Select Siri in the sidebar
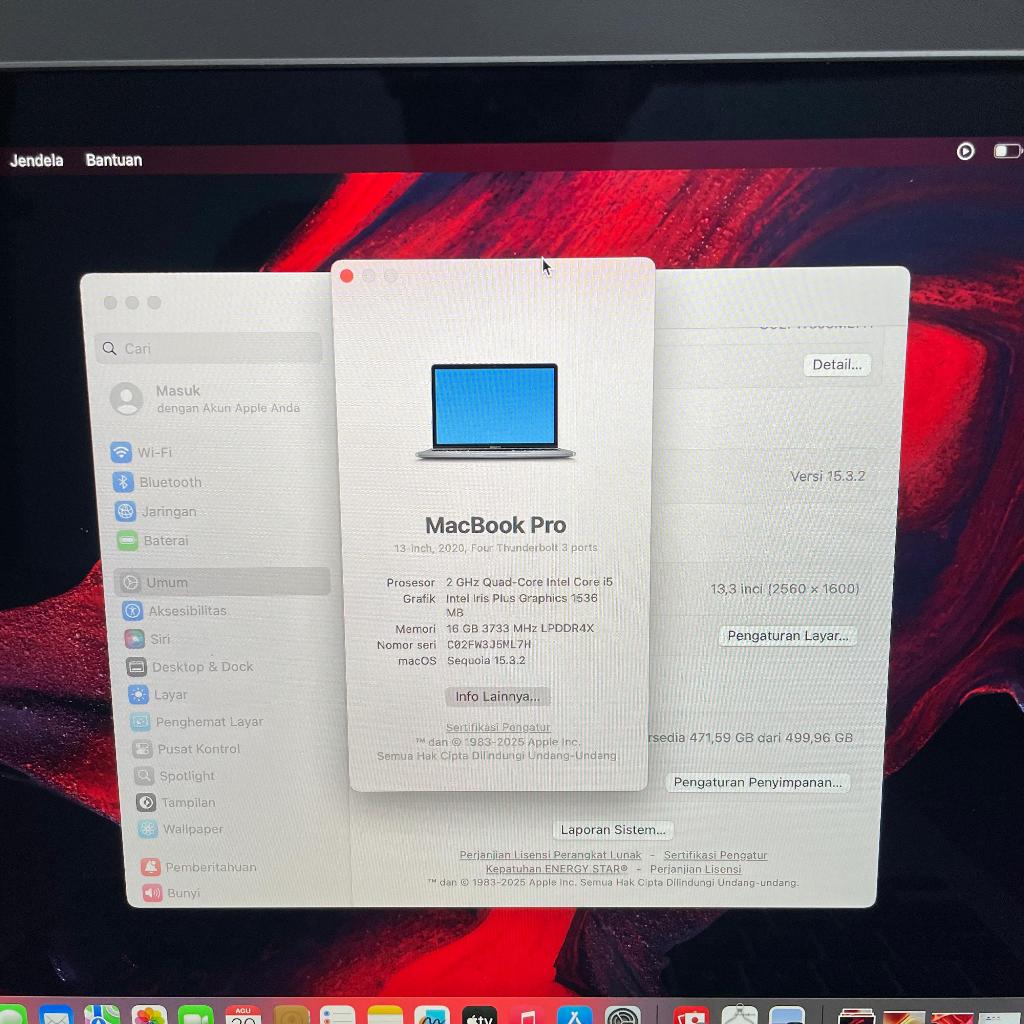Image resolution: width=1024 pixels, height=1024 pixels. (160, 639)
